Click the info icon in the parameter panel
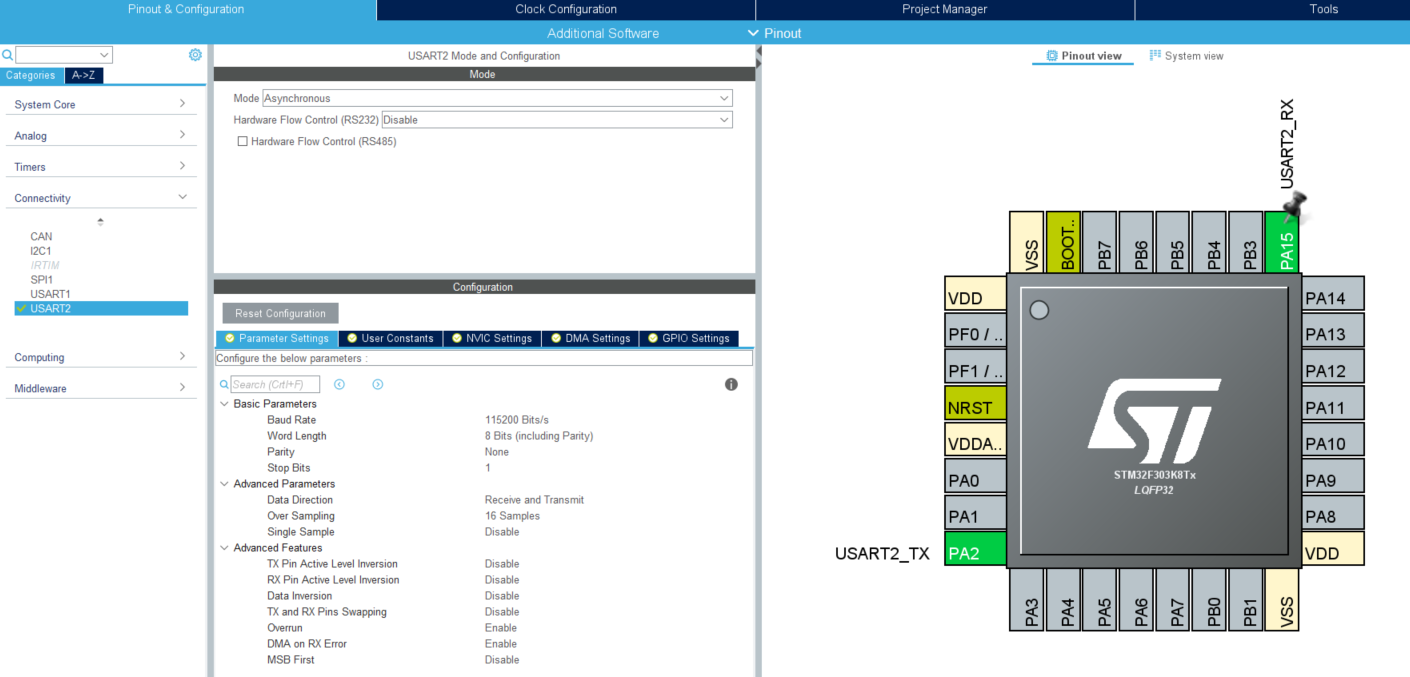 [x=731, y=384]
